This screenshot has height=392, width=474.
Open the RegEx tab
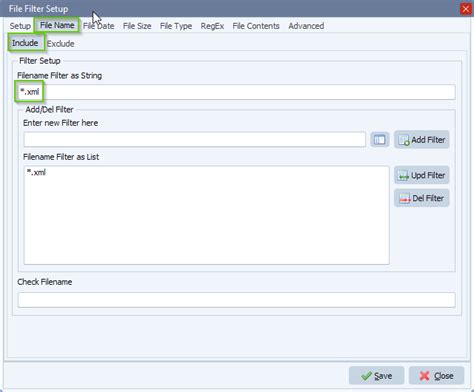pyautogui.click(x=212, y=26)
